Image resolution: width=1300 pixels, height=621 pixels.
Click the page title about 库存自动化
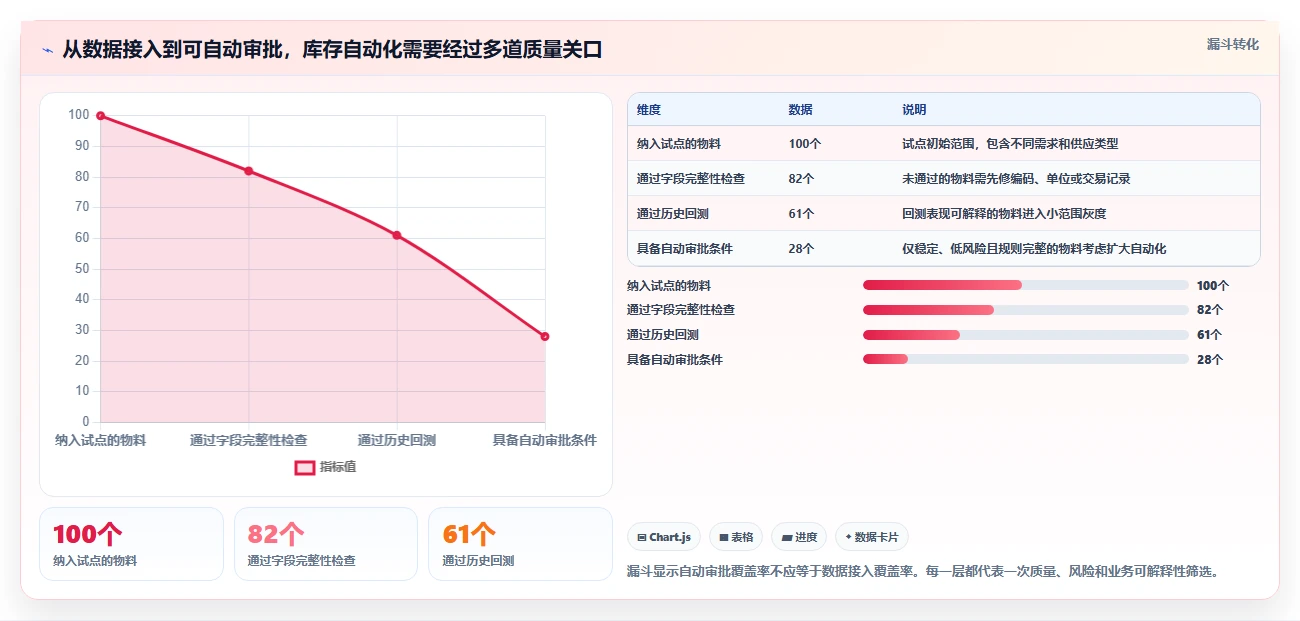(x=332, y=50)
